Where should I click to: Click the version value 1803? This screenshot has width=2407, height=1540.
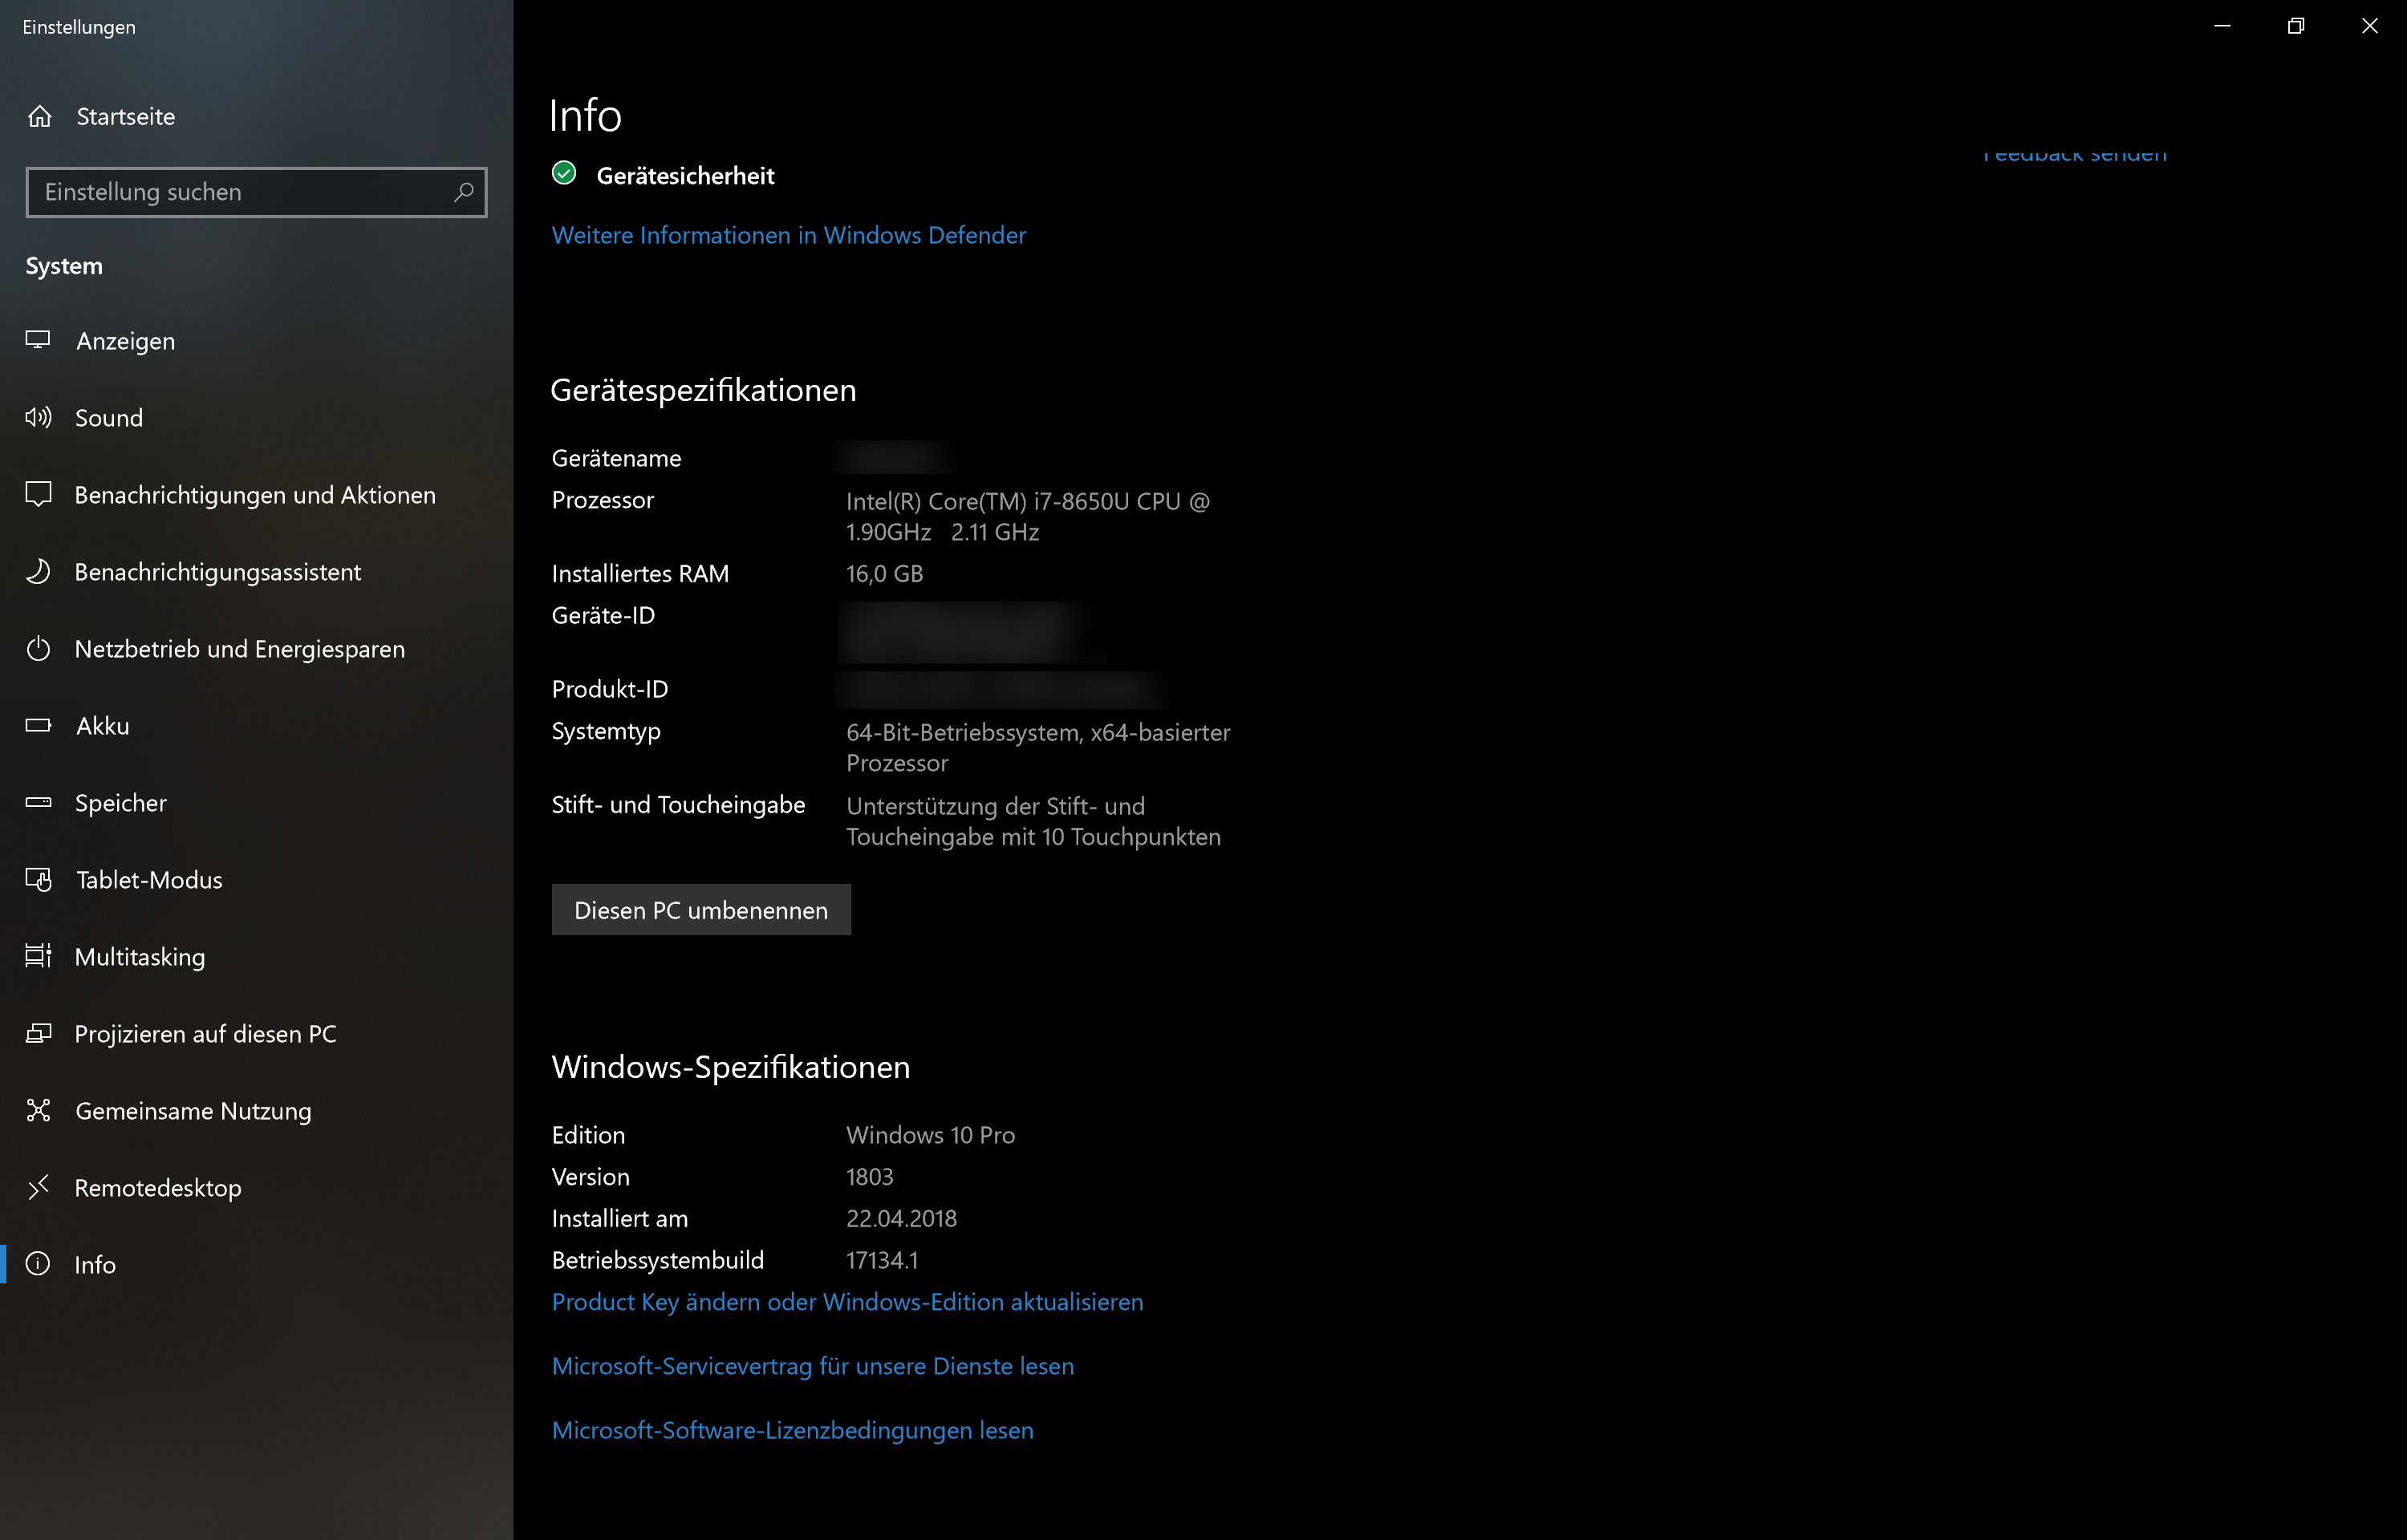pos(869,1177)
